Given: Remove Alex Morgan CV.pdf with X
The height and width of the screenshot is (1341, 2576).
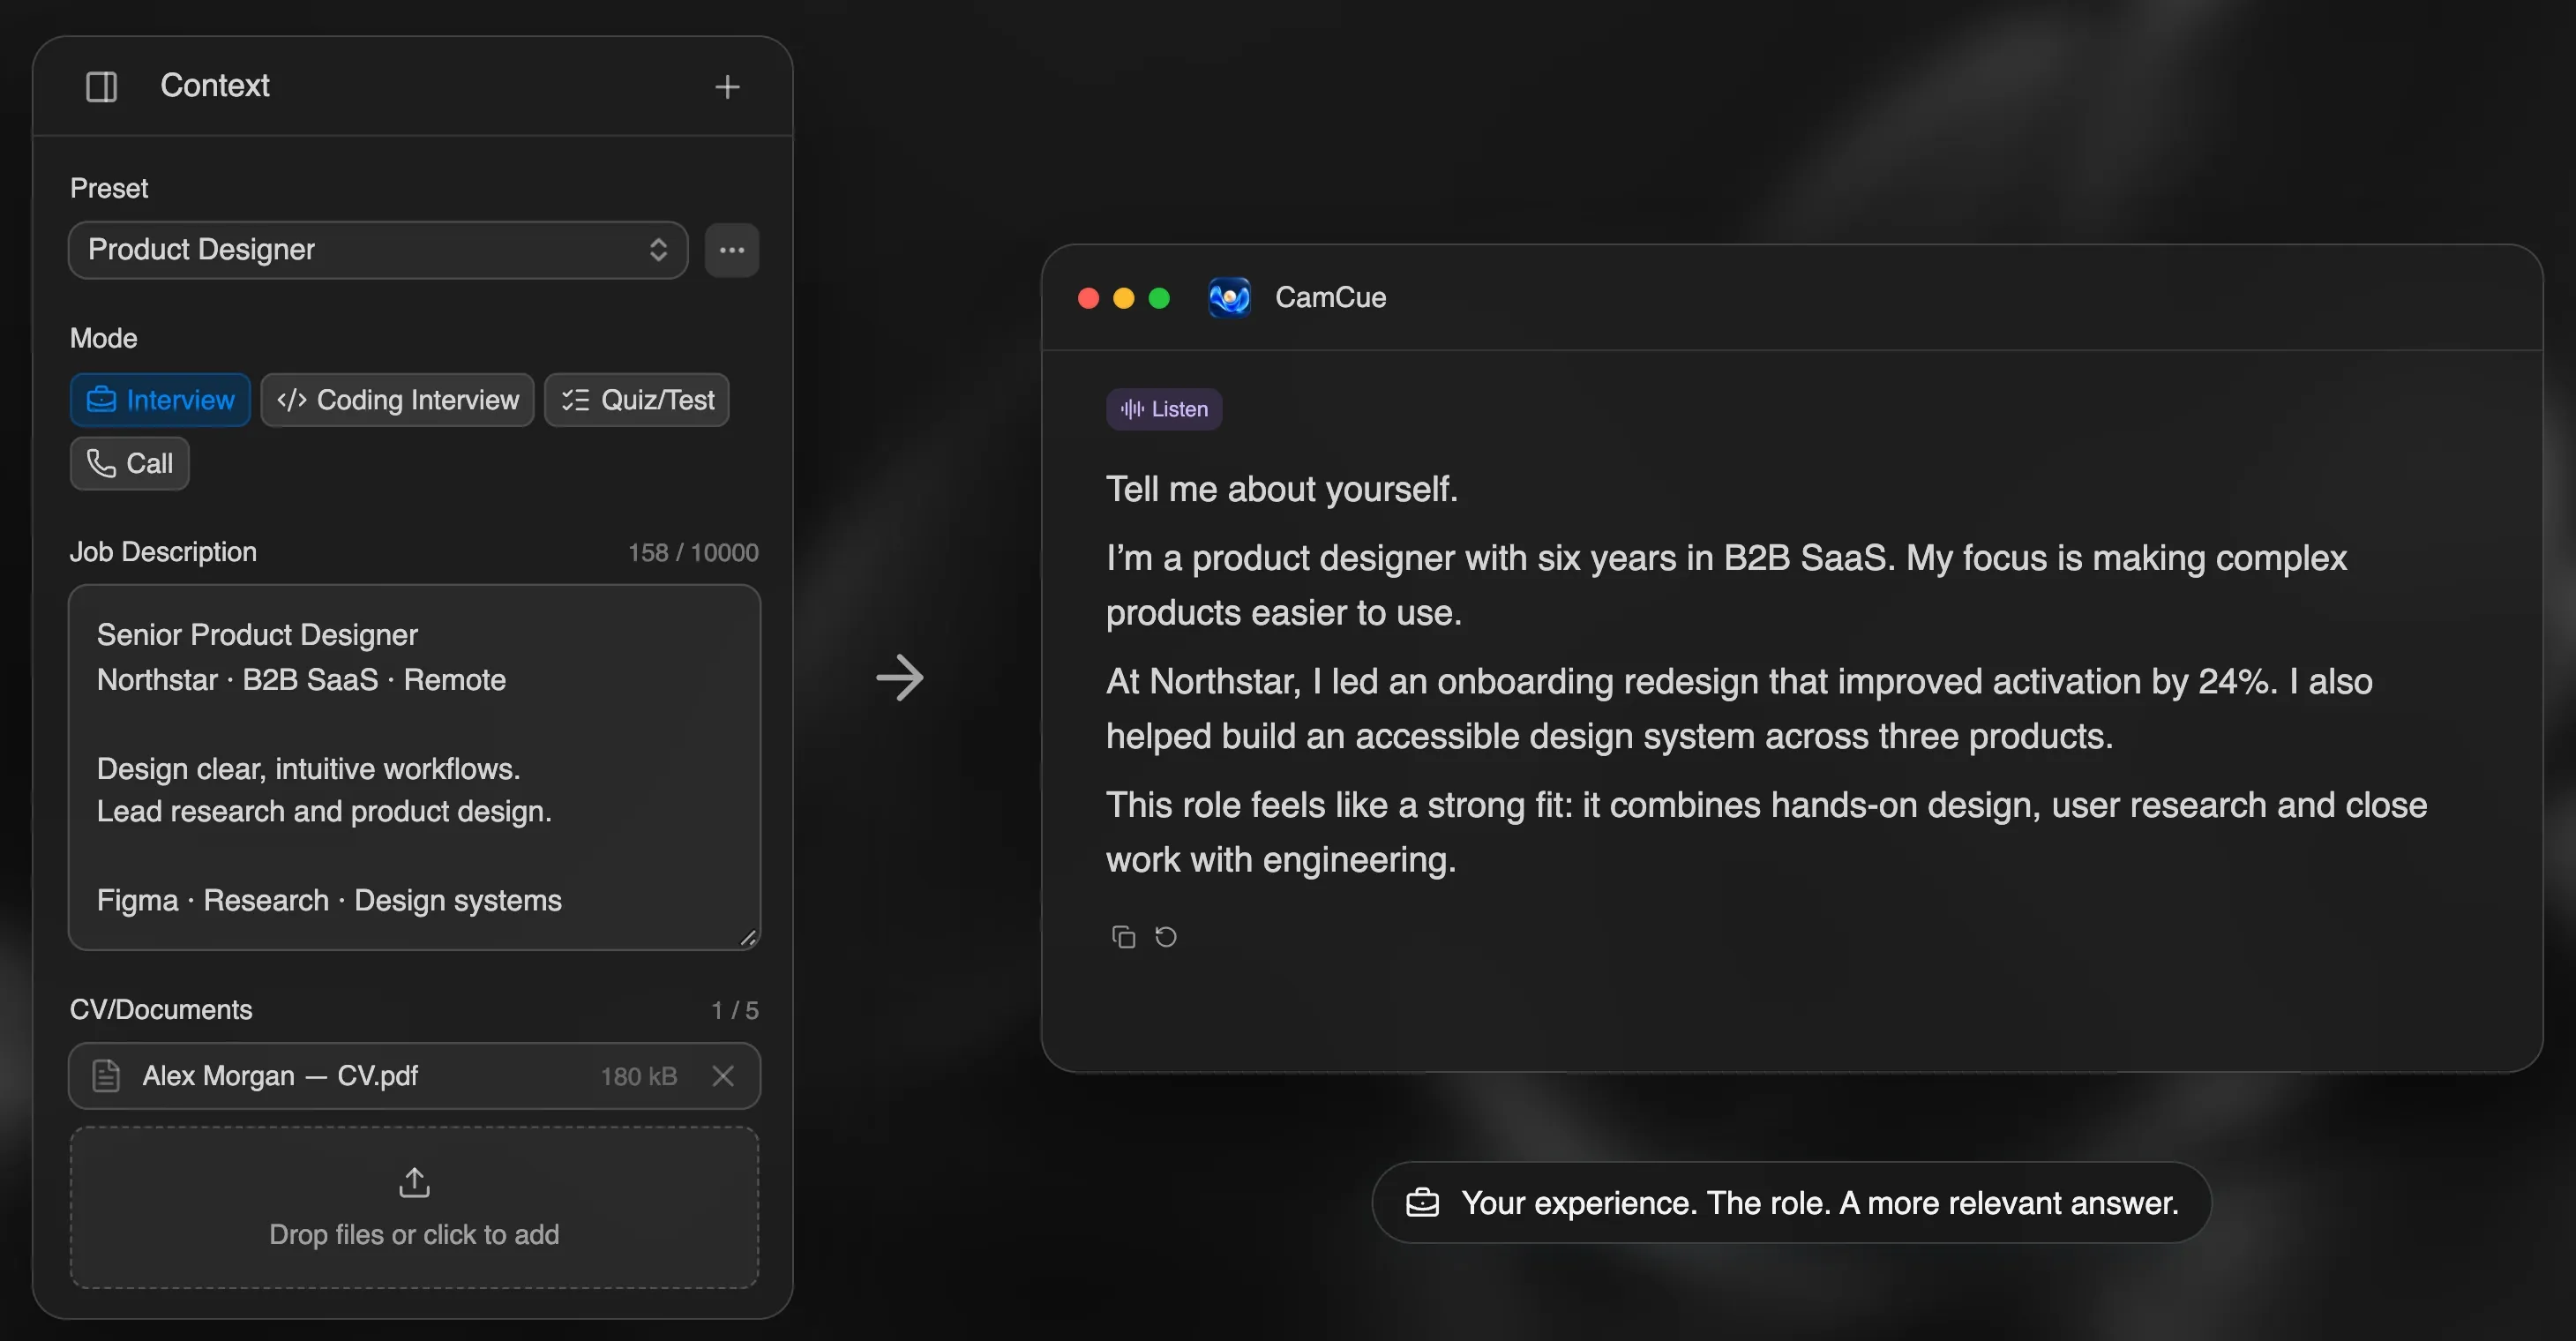Looking at the screenshot, I should coord(723,1076).
